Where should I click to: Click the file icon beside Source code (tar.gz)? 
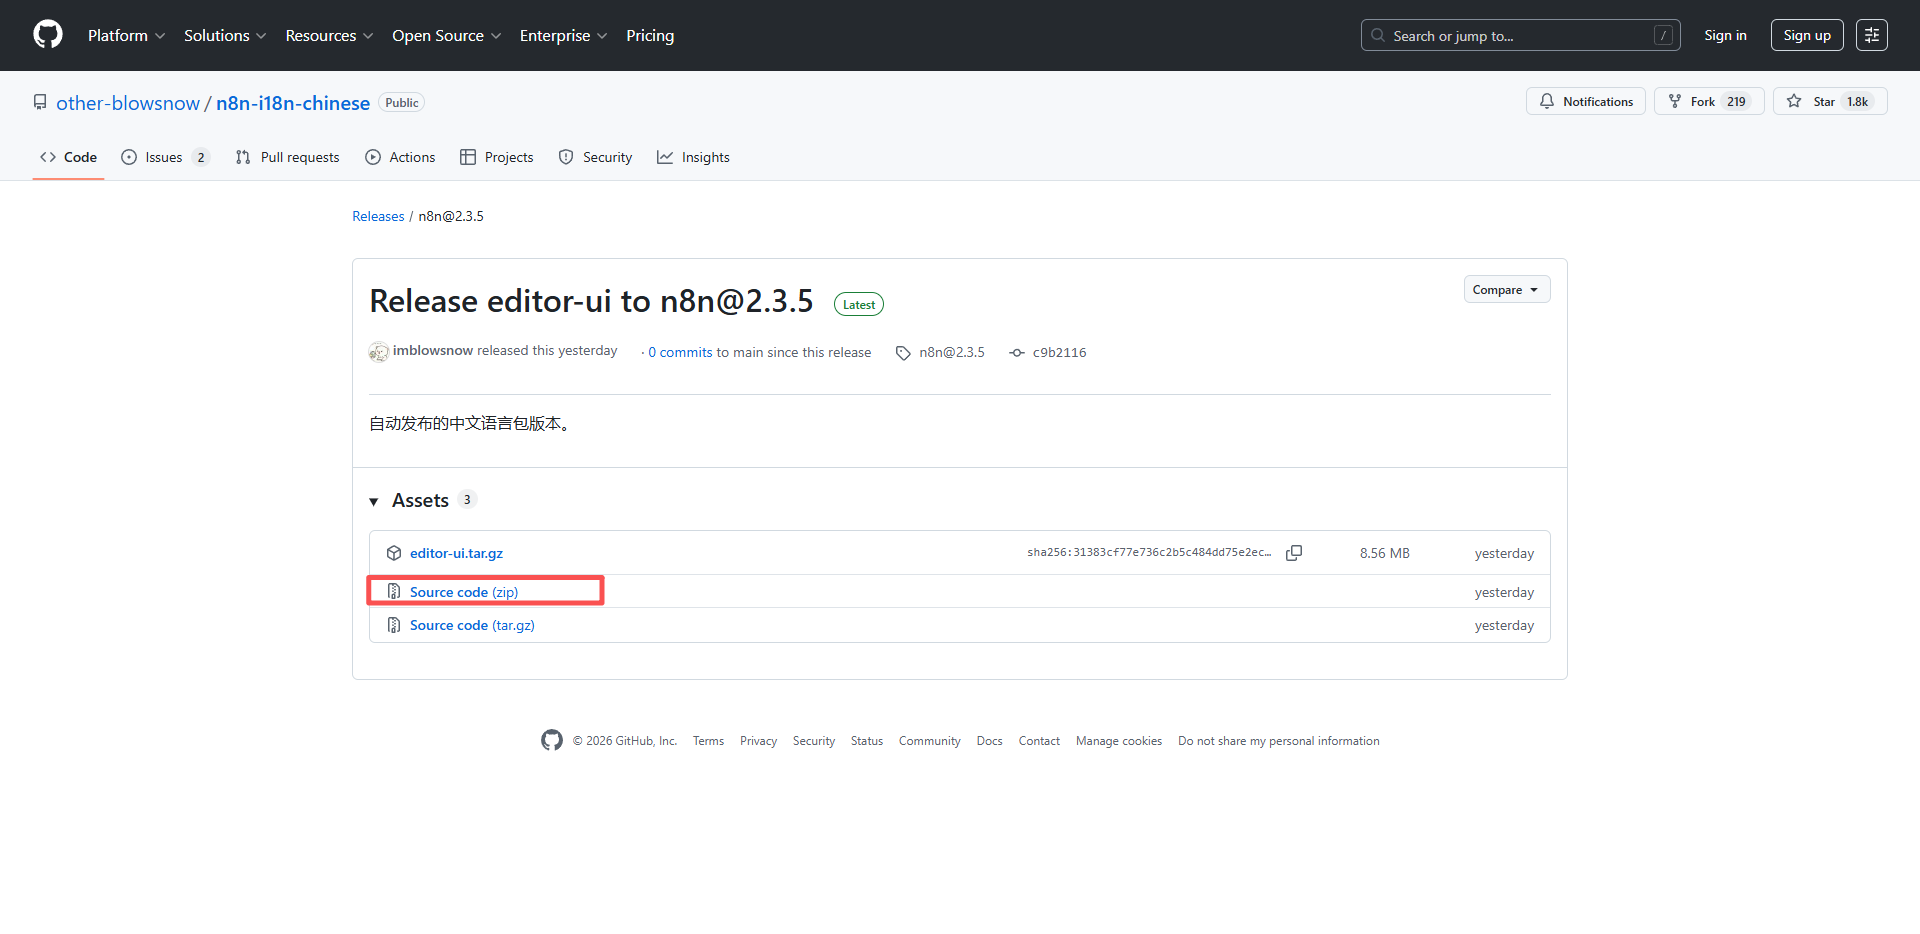(394, 625)
